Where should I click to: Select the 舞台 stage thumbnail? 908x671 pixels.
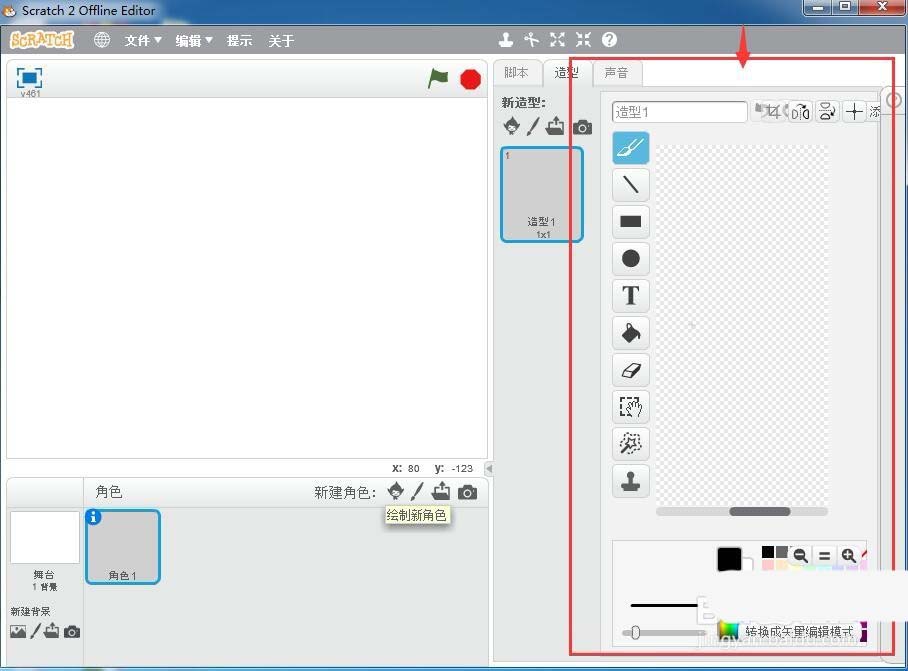(45, 537)
